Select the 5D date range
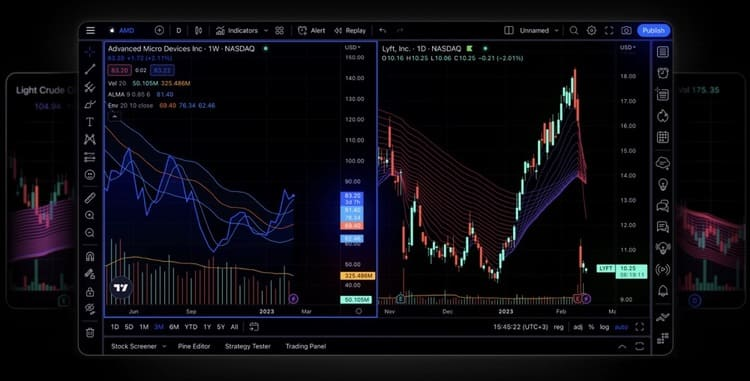This screenshot has height=381, width=750. (129, 327)
